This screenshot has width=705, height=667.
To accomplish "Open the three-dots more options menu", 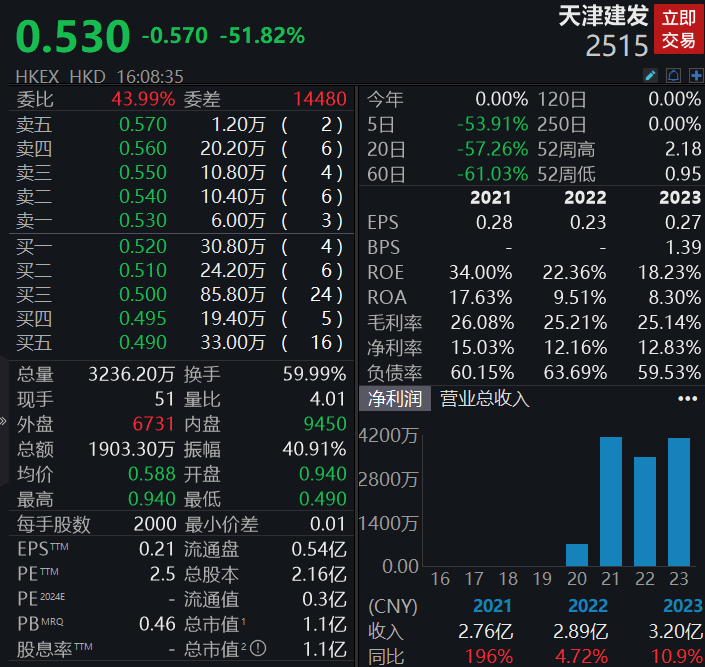I will 687,398.
